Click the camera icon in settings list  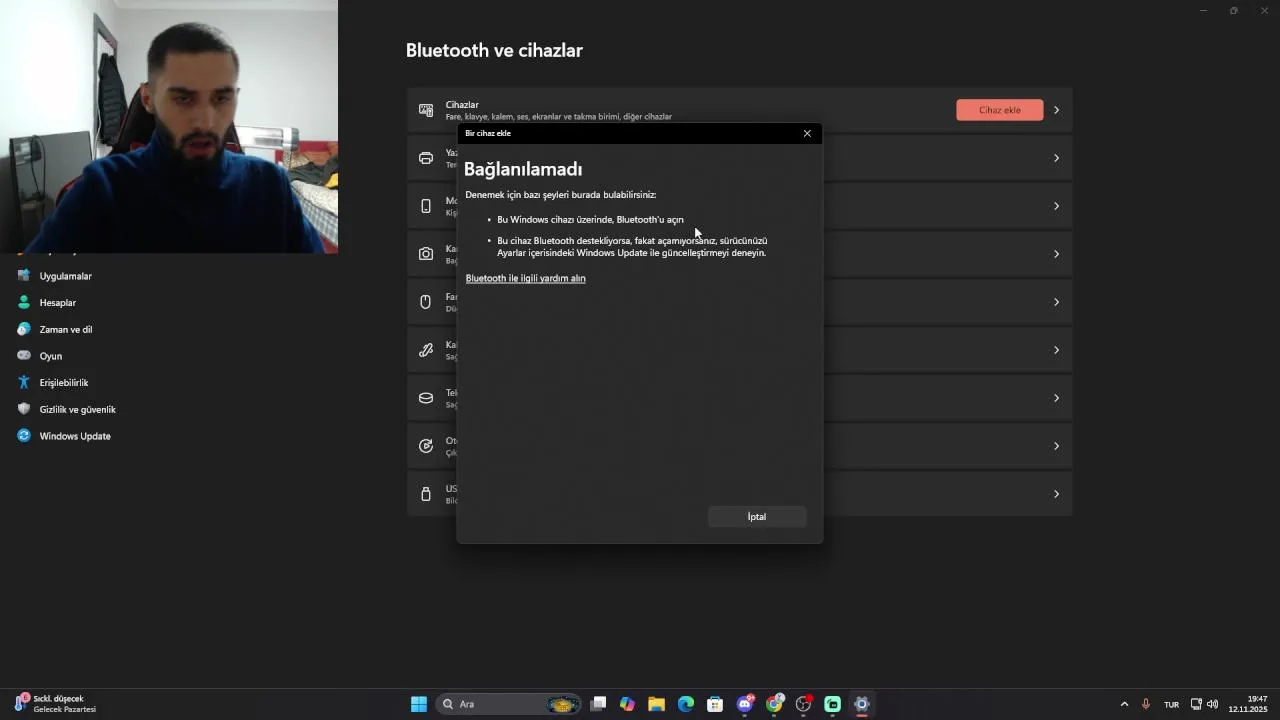426,254
